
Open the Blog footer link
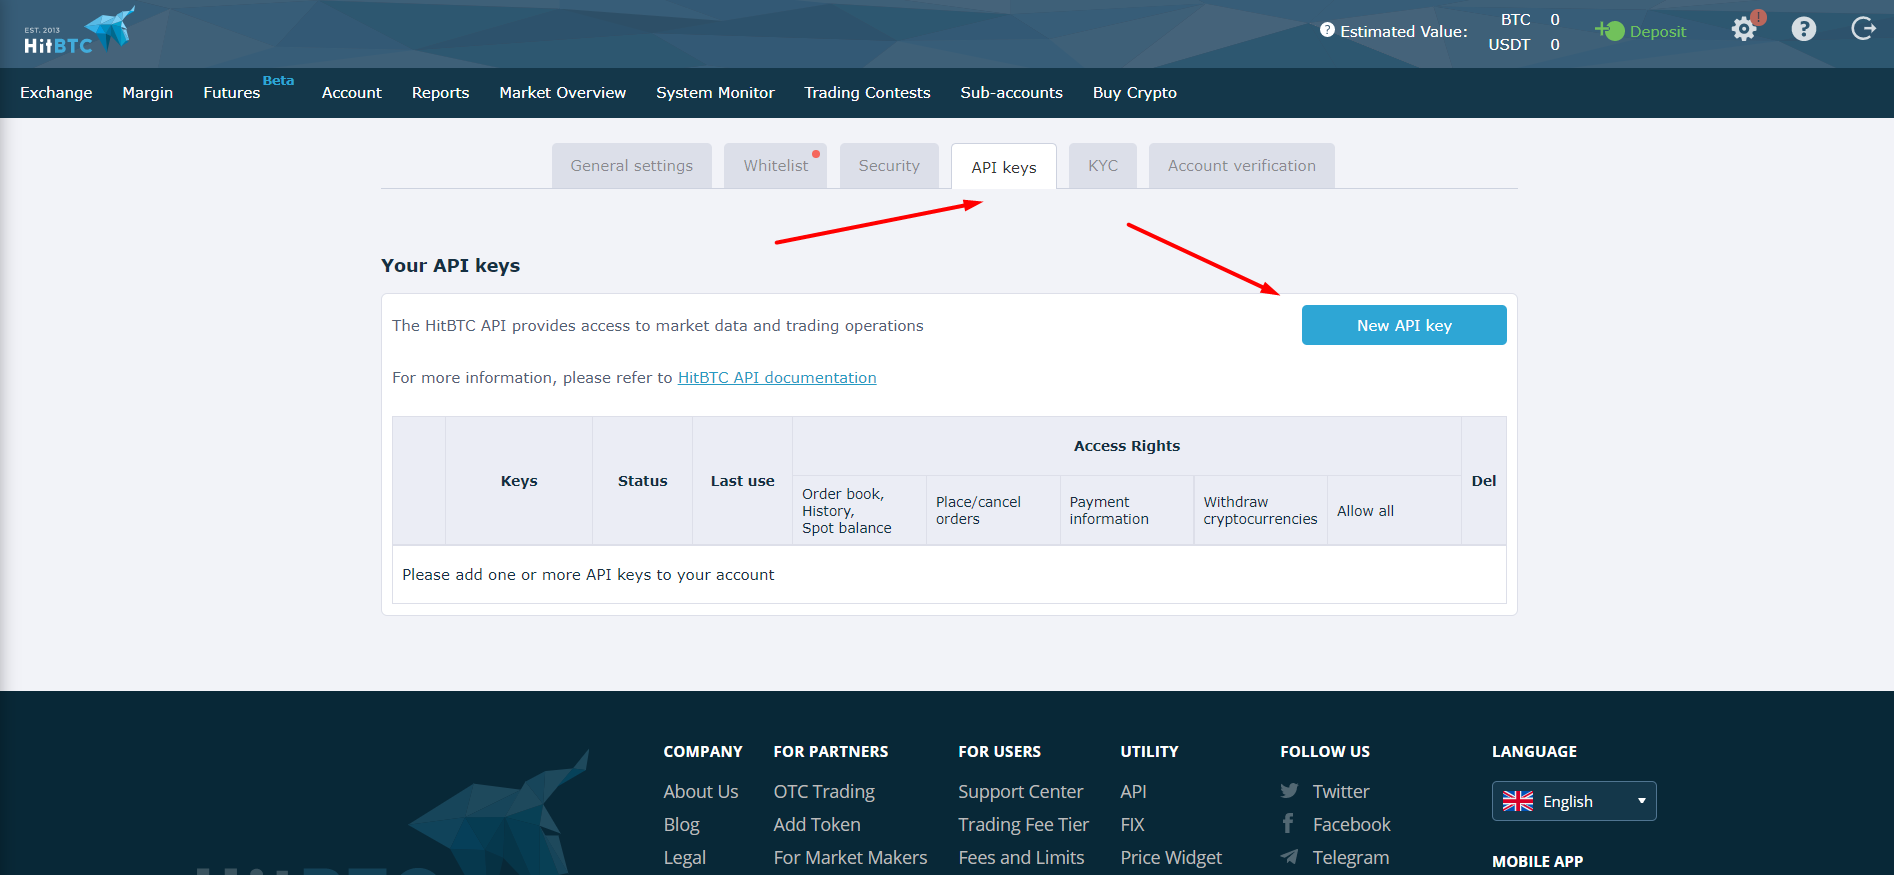[682, 824]
